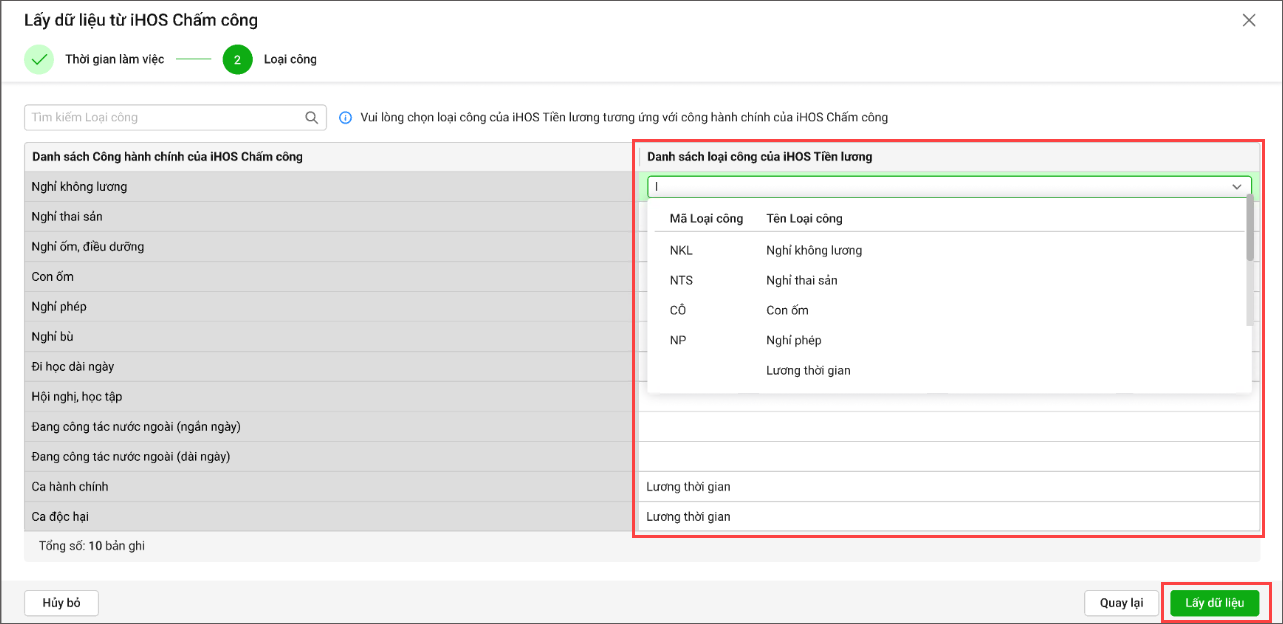
Task: Click the Nghỉ không lương row in left list
Action: pyautogui.click(x=330, y=187)
